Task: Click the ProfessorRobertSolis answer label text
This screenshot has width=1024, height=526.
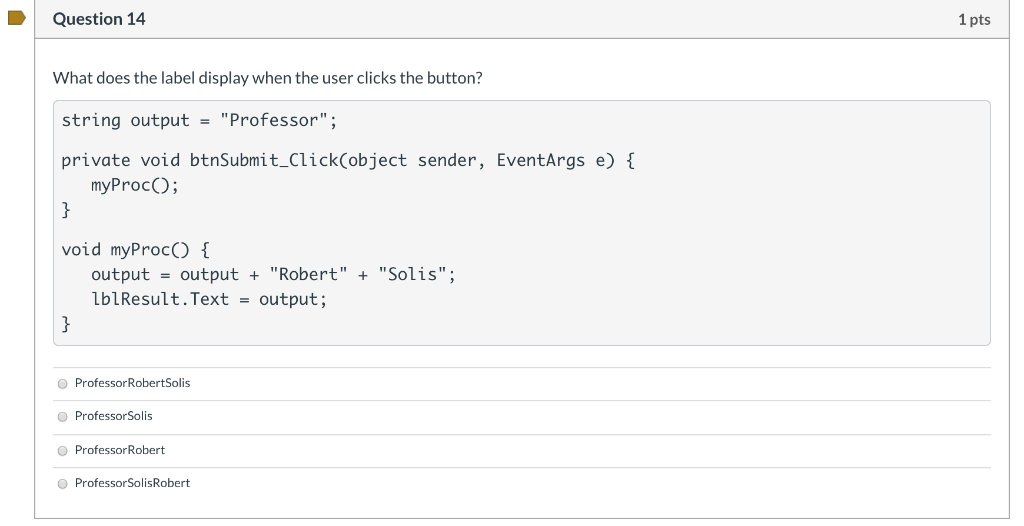Action: [x=133, y=383]
